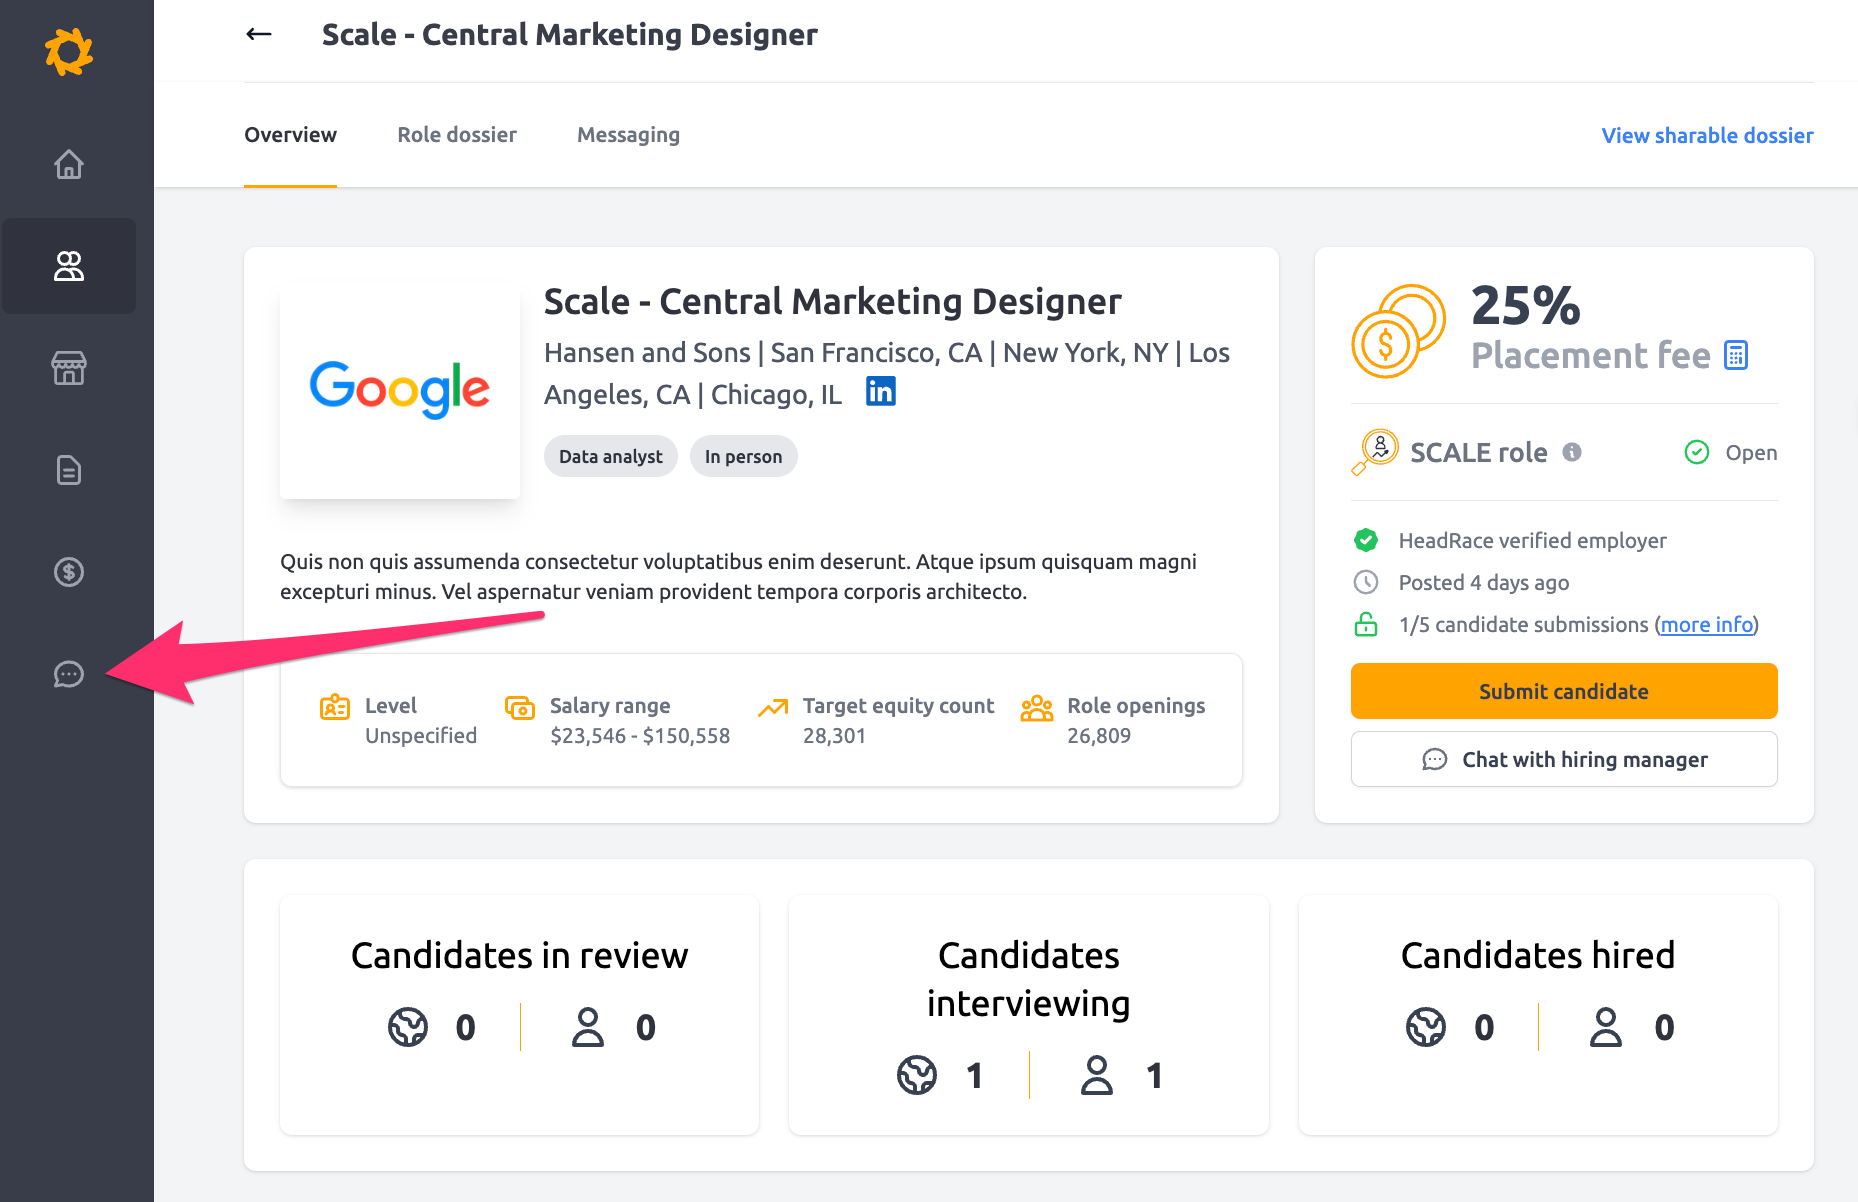The width and height of the screenshot is (1858, 1202).
Task: Click the View sharable dossier link
Action: (1707, 136)
